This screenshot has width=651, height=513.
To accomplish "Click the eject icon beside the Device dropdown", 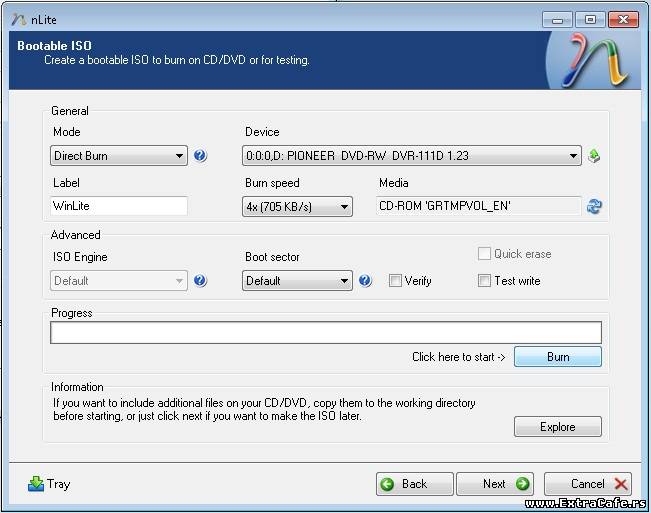I will (x=594, y=156).
